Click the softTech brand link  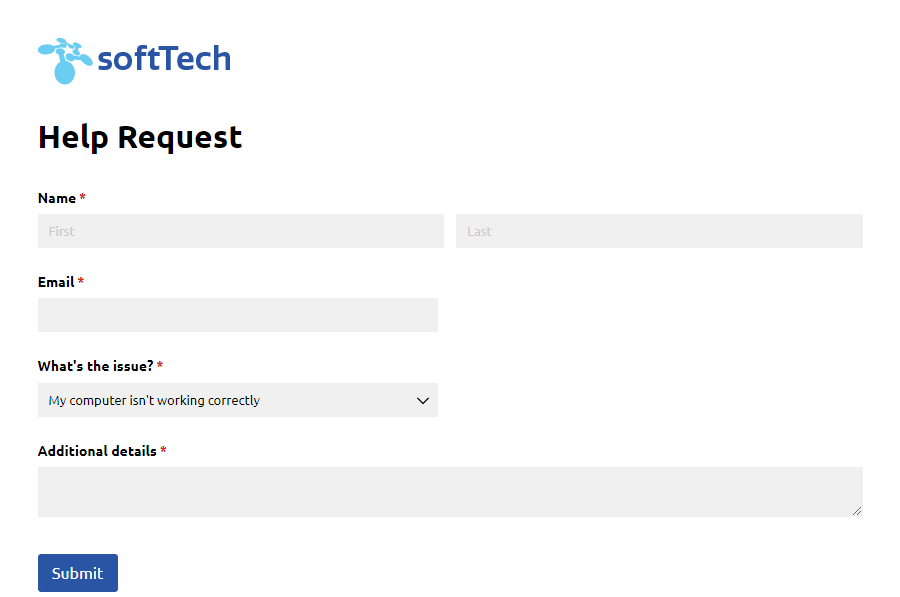[135, 58]
